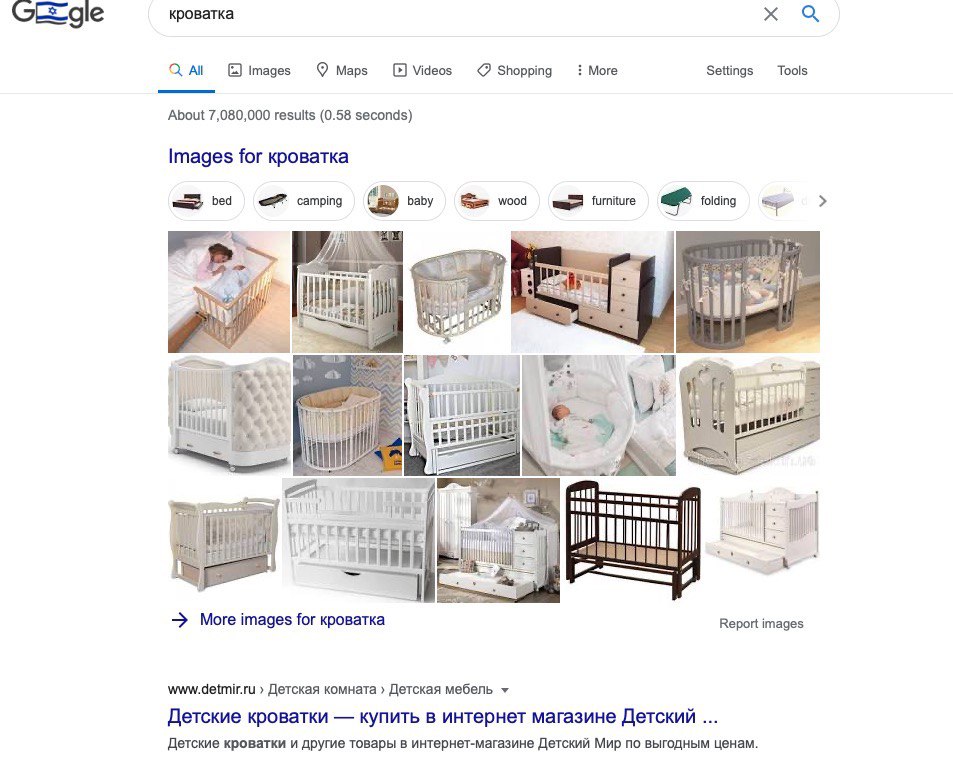Show more filter chips with right chevron

822,201
